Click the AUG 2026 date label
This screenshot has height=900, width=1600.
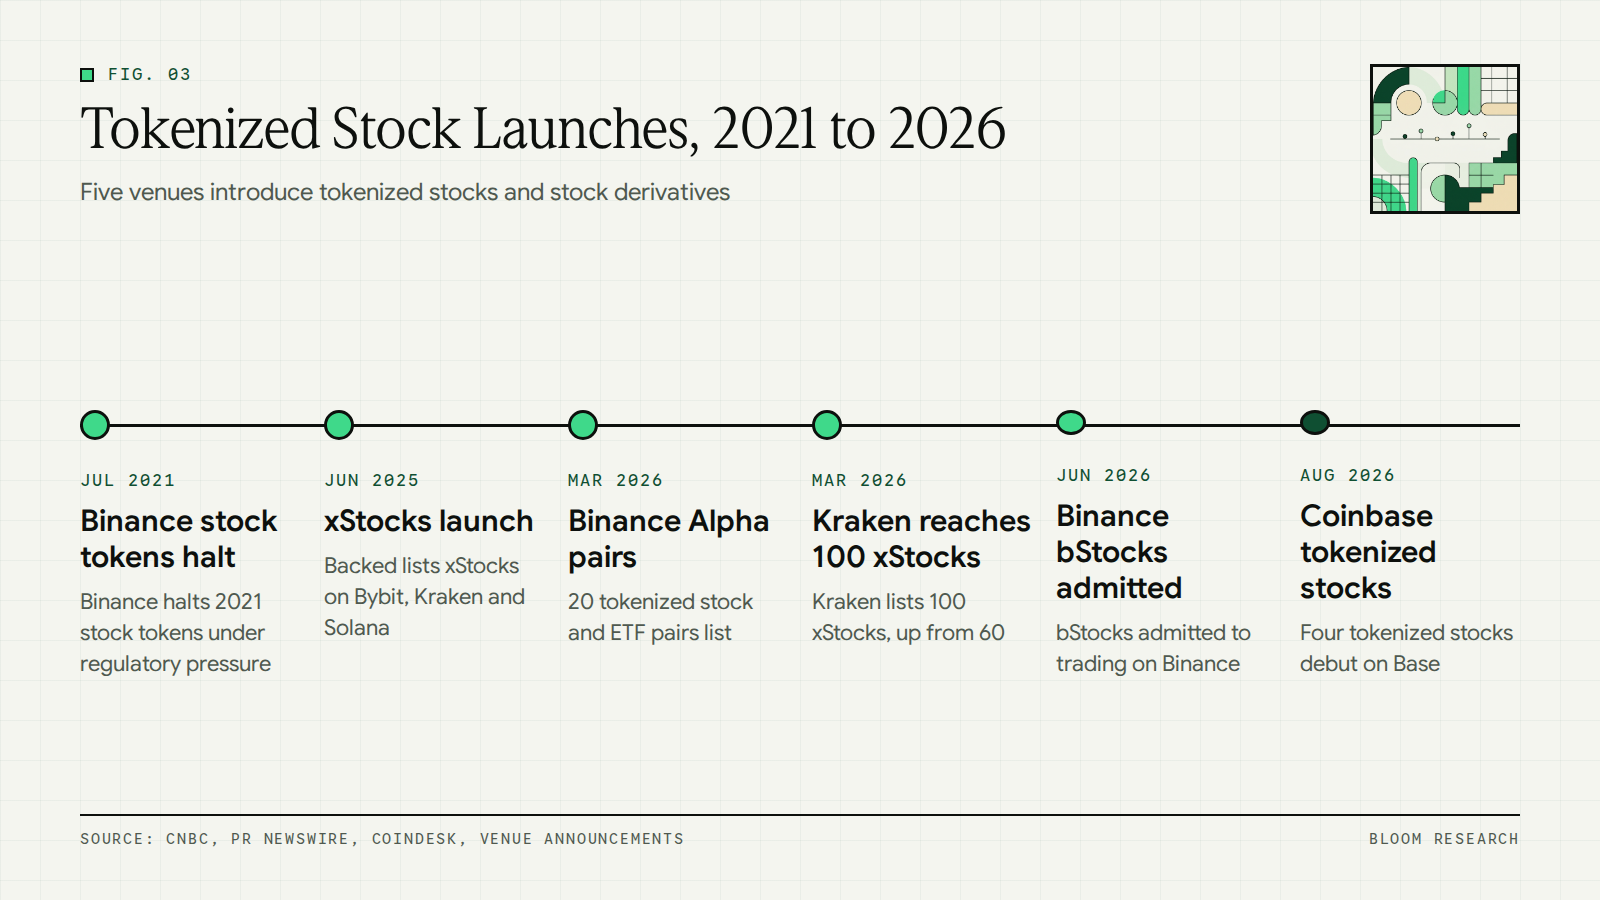coord(1348,475)
